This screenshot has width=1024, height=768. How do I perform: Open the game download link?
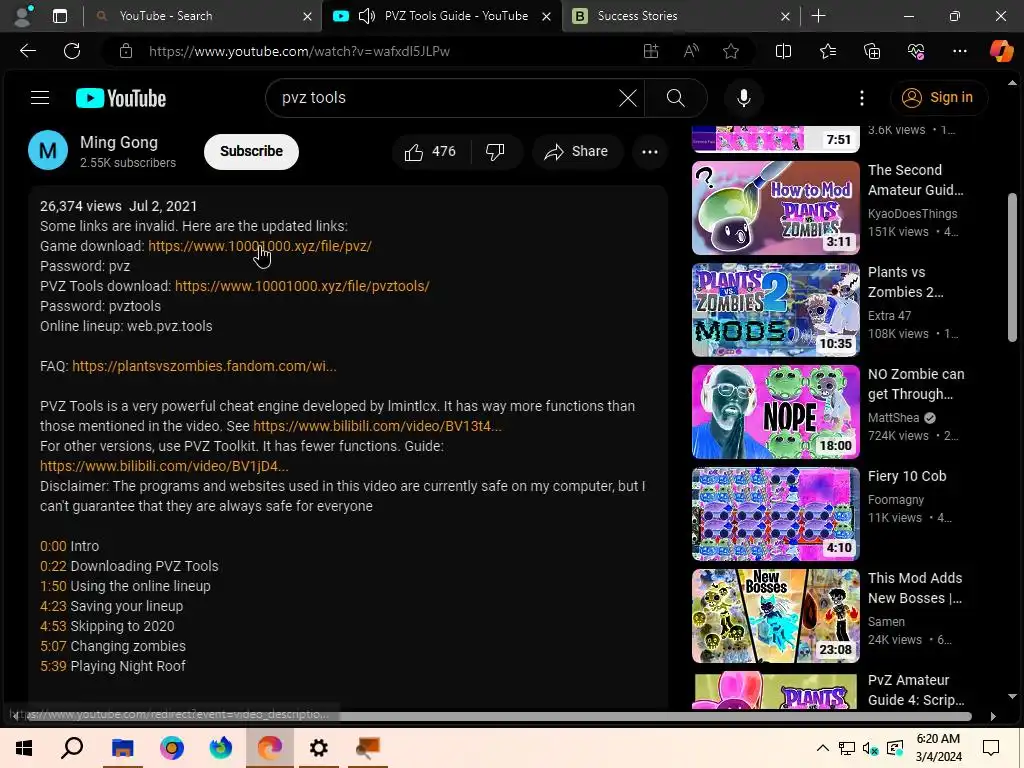click(260, 246)
